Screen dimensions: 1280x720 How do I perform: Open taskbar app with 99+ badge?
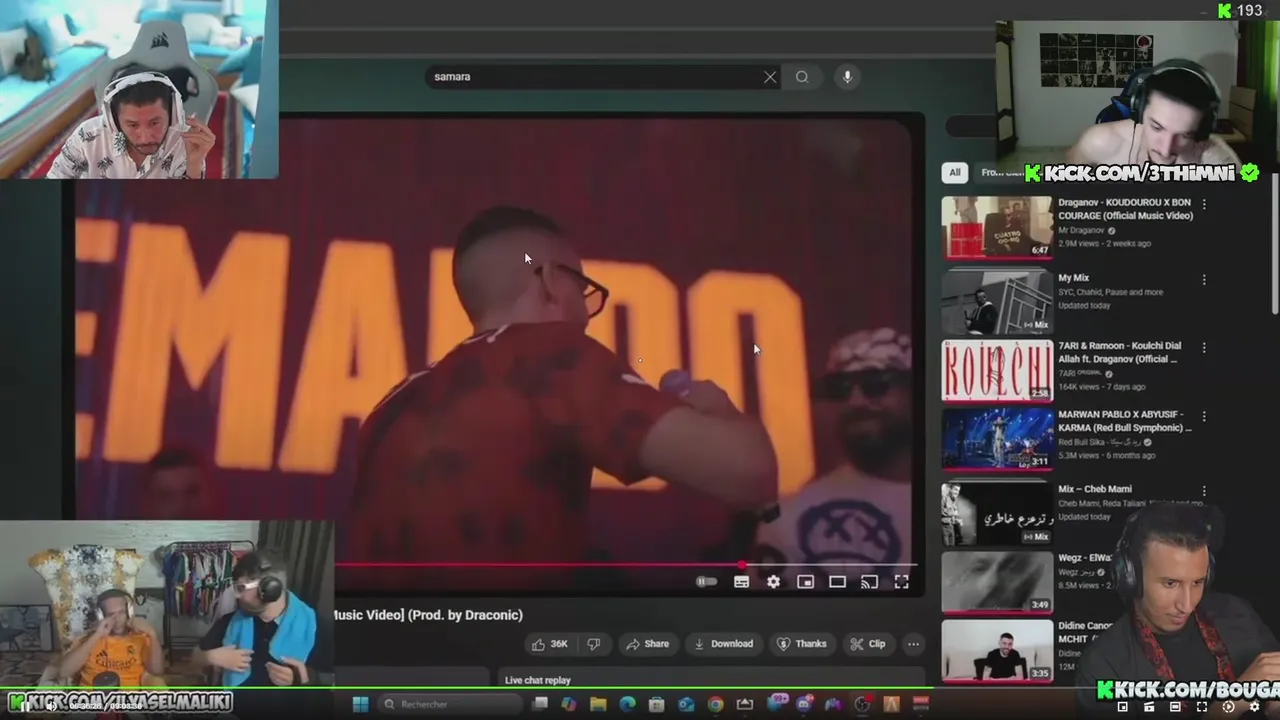point(777,703)
